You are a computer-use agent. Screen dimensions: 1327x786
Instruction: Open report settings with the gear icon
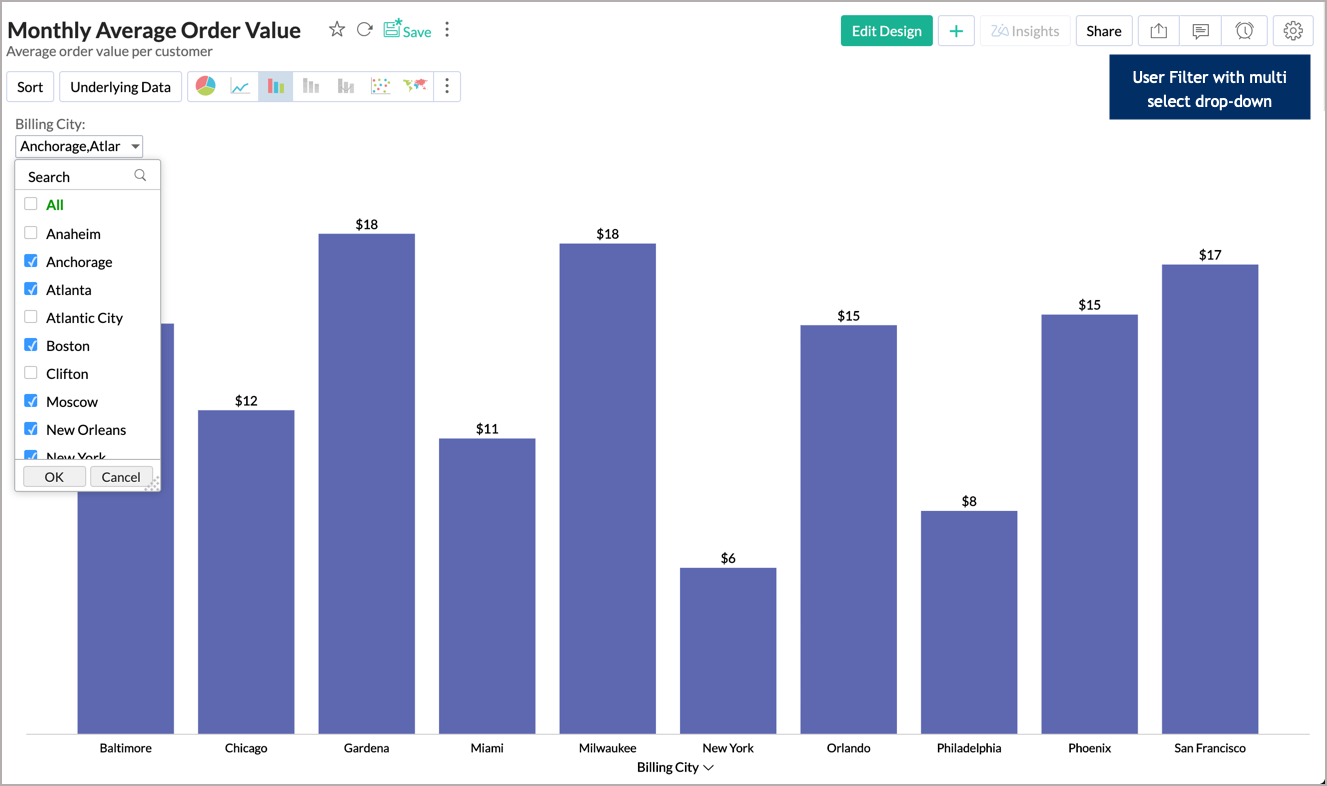click(x=1293, y=31)
